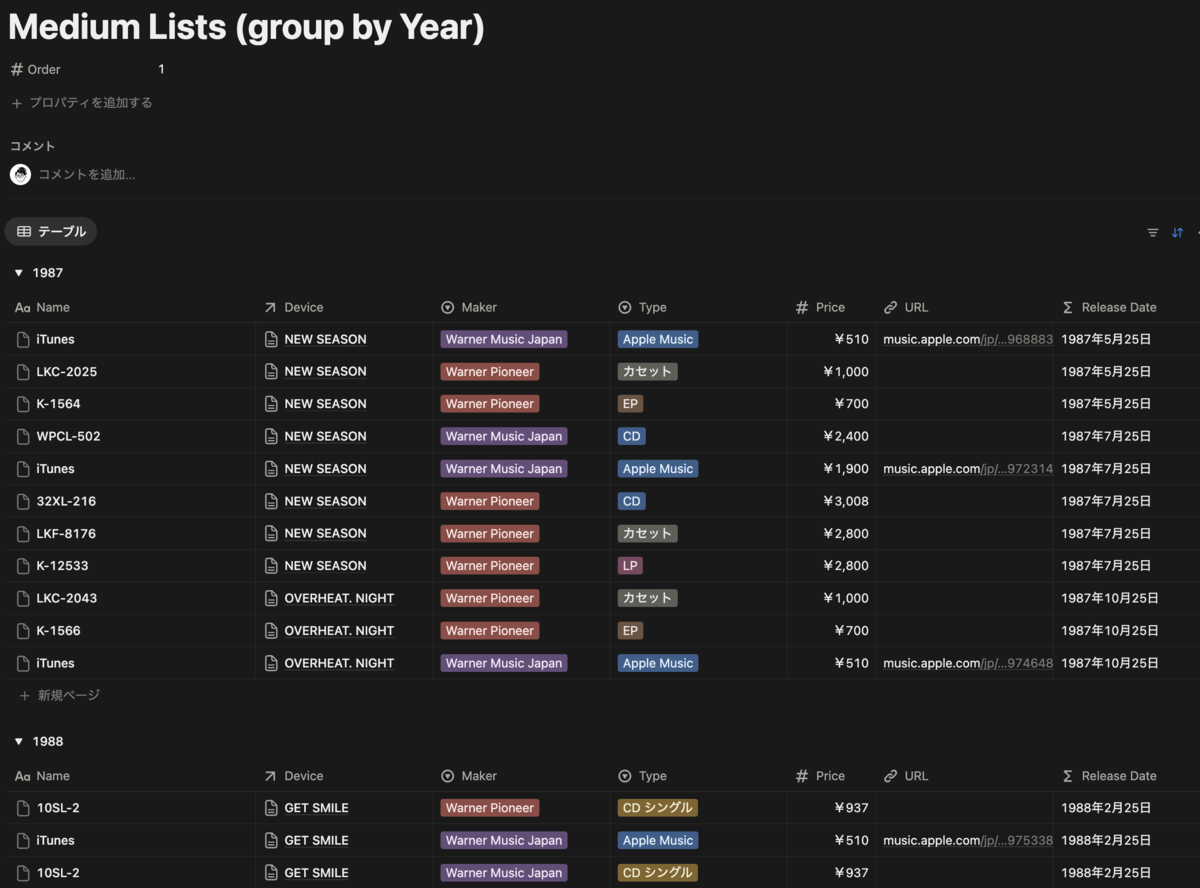This screenshot has width=1200, height=888.
Task: Open the GET SMILE iTunes URL
Action: tap(968, 841)
